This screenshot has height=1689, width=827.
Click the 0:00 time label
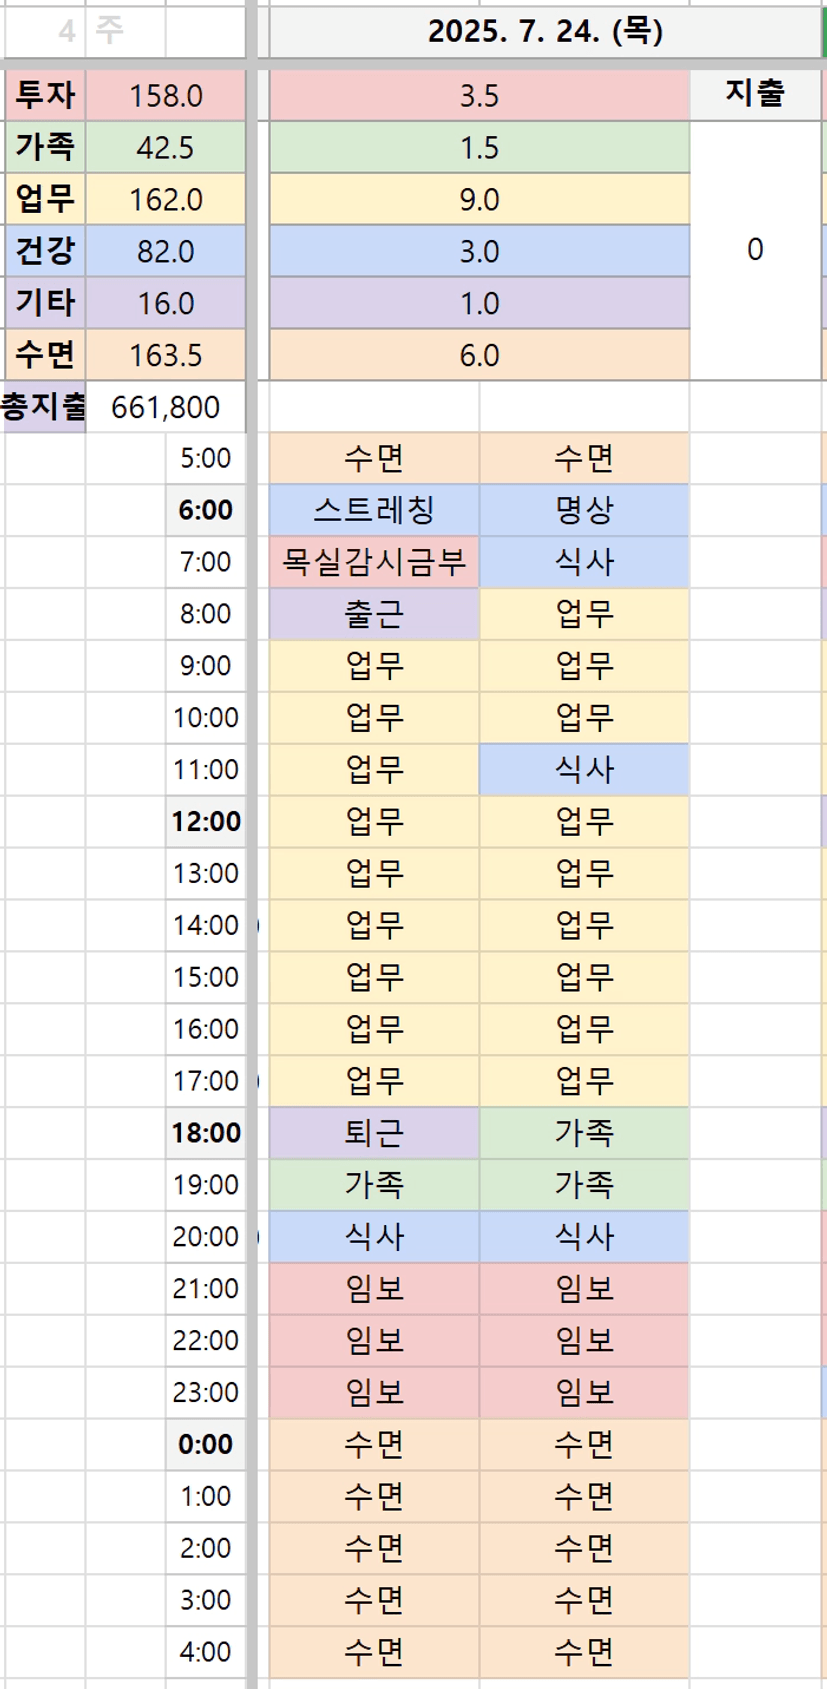(x=206, y=1444)
